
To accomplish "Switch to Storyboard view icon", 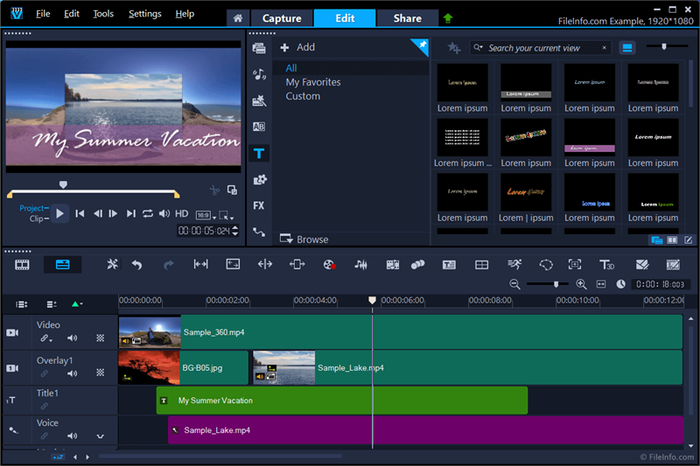I will (x=22, y=265).
